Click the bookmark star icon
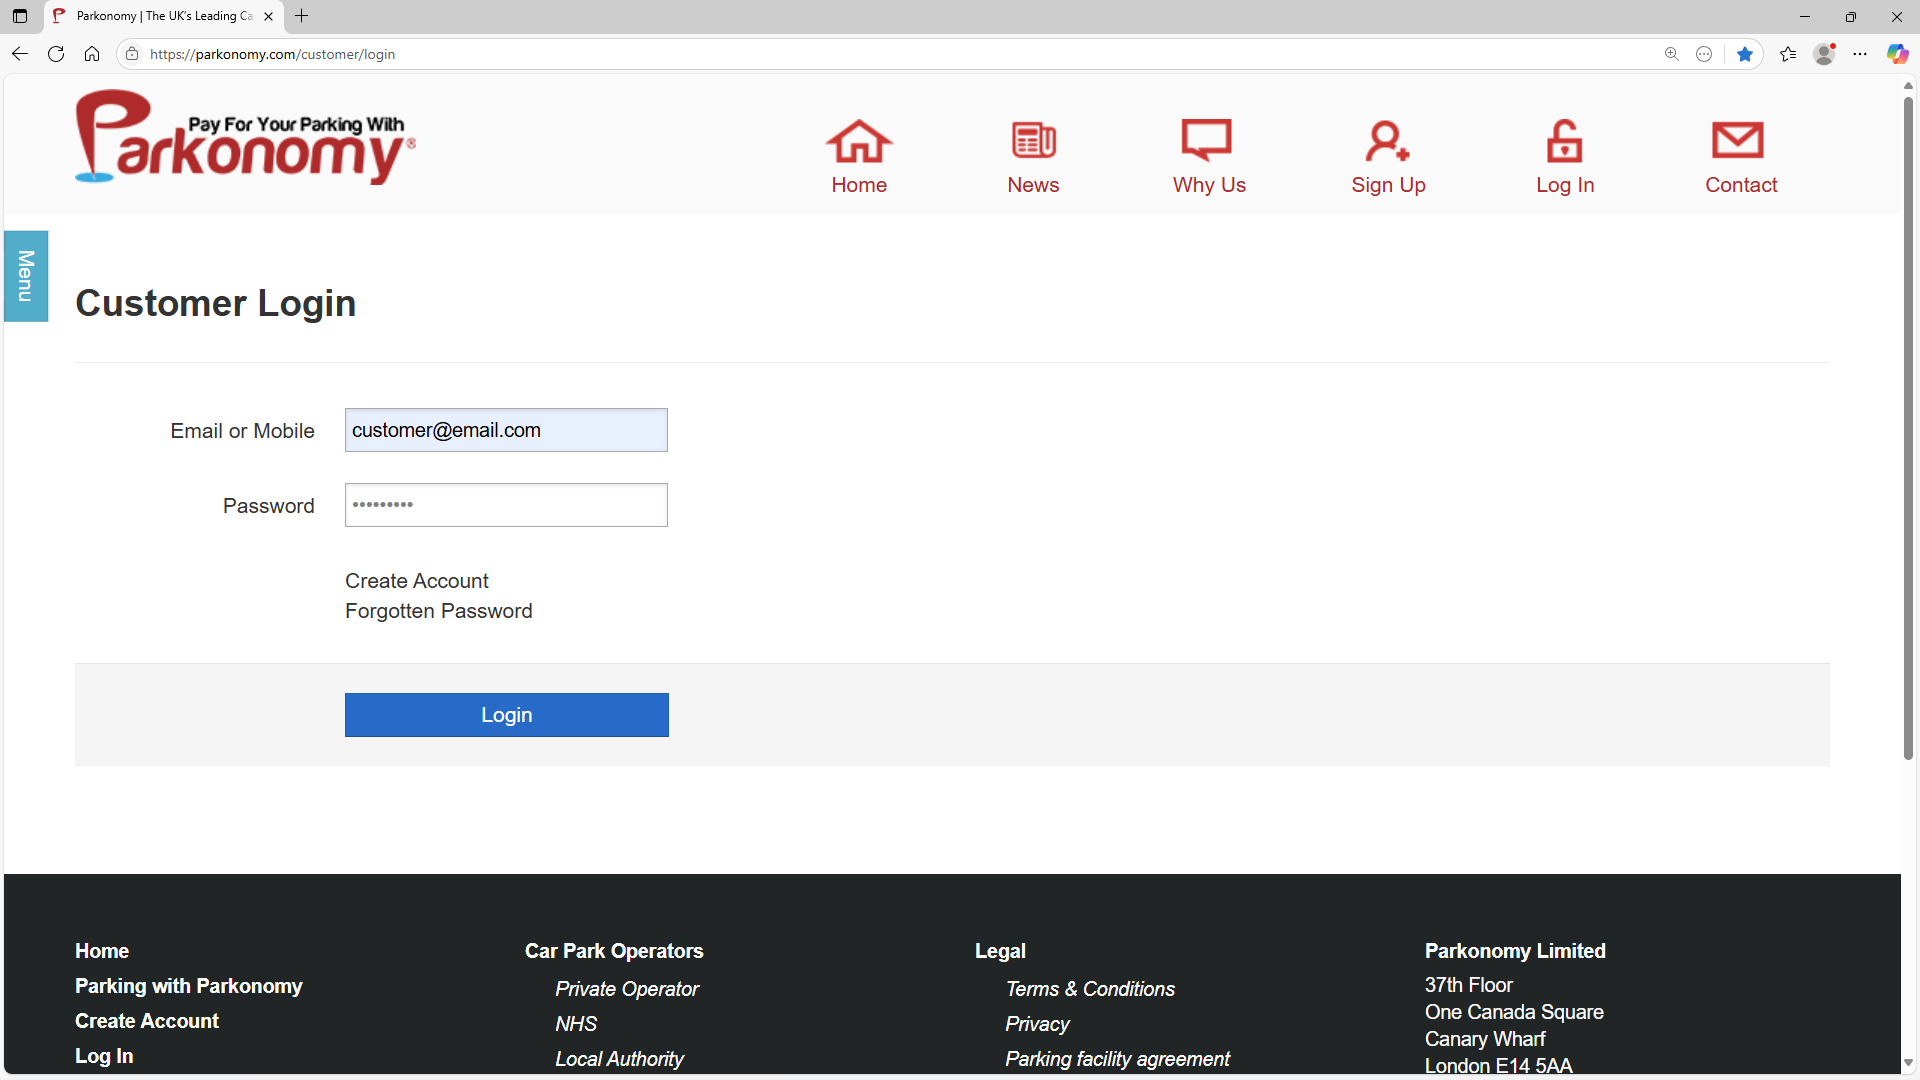The width and height of the screenshot is (1920, 1080). [x=1745, y=54]
